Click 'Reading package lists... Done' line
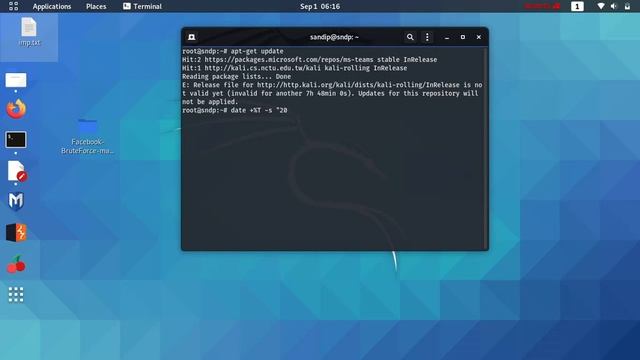This screenshot has height=360, width=640. pyautogui.click(x=236, y=77)
